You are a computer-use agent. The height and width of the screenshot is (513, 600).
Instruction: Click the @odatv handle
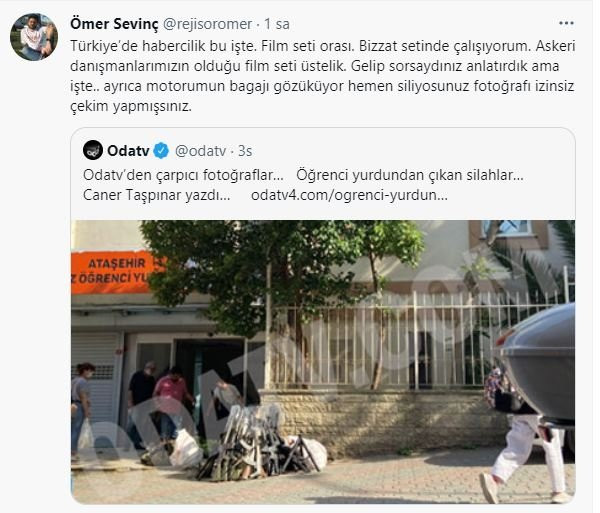point(201,151)
